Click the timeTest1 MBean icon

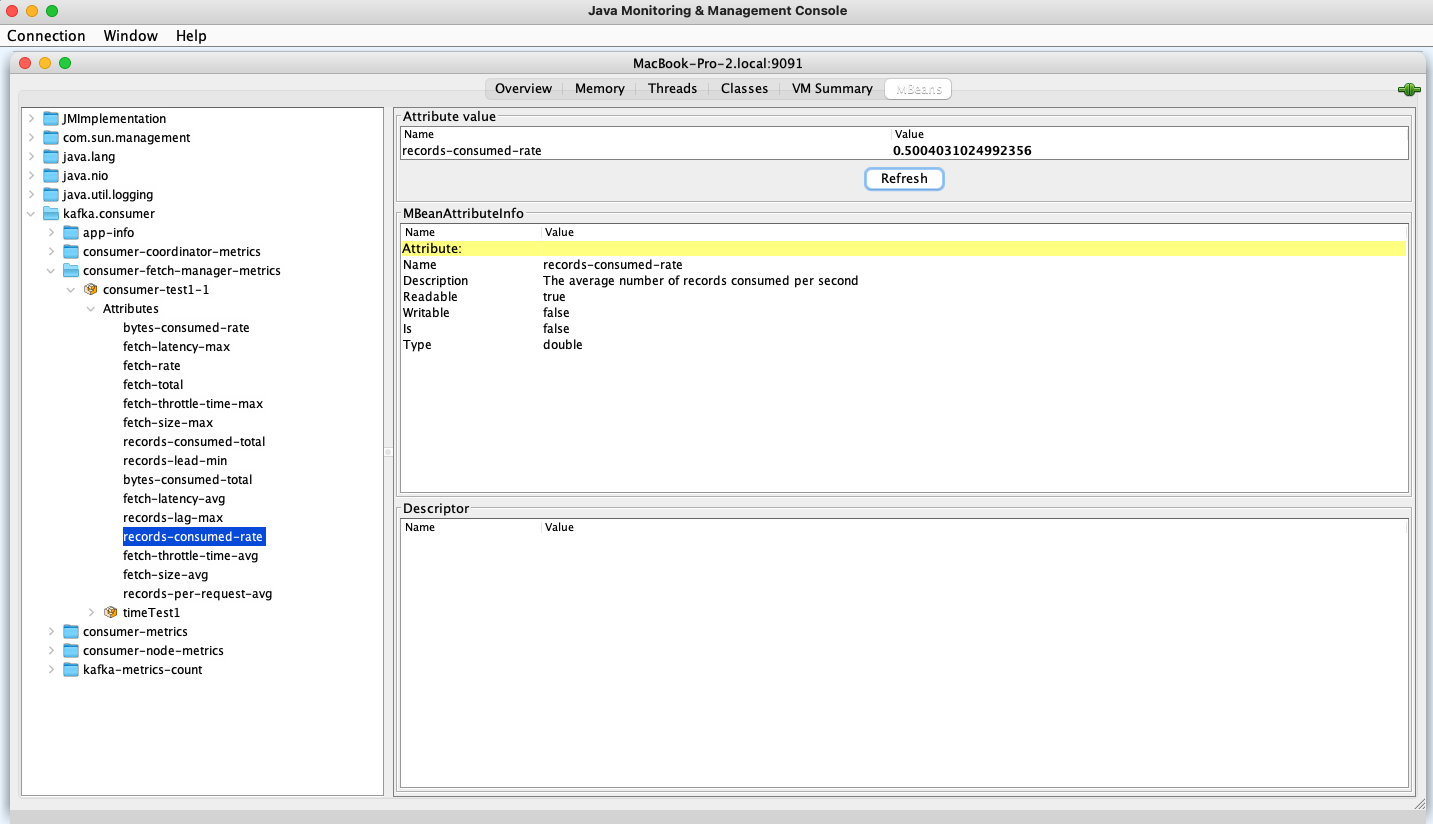[x=110, y=612]
